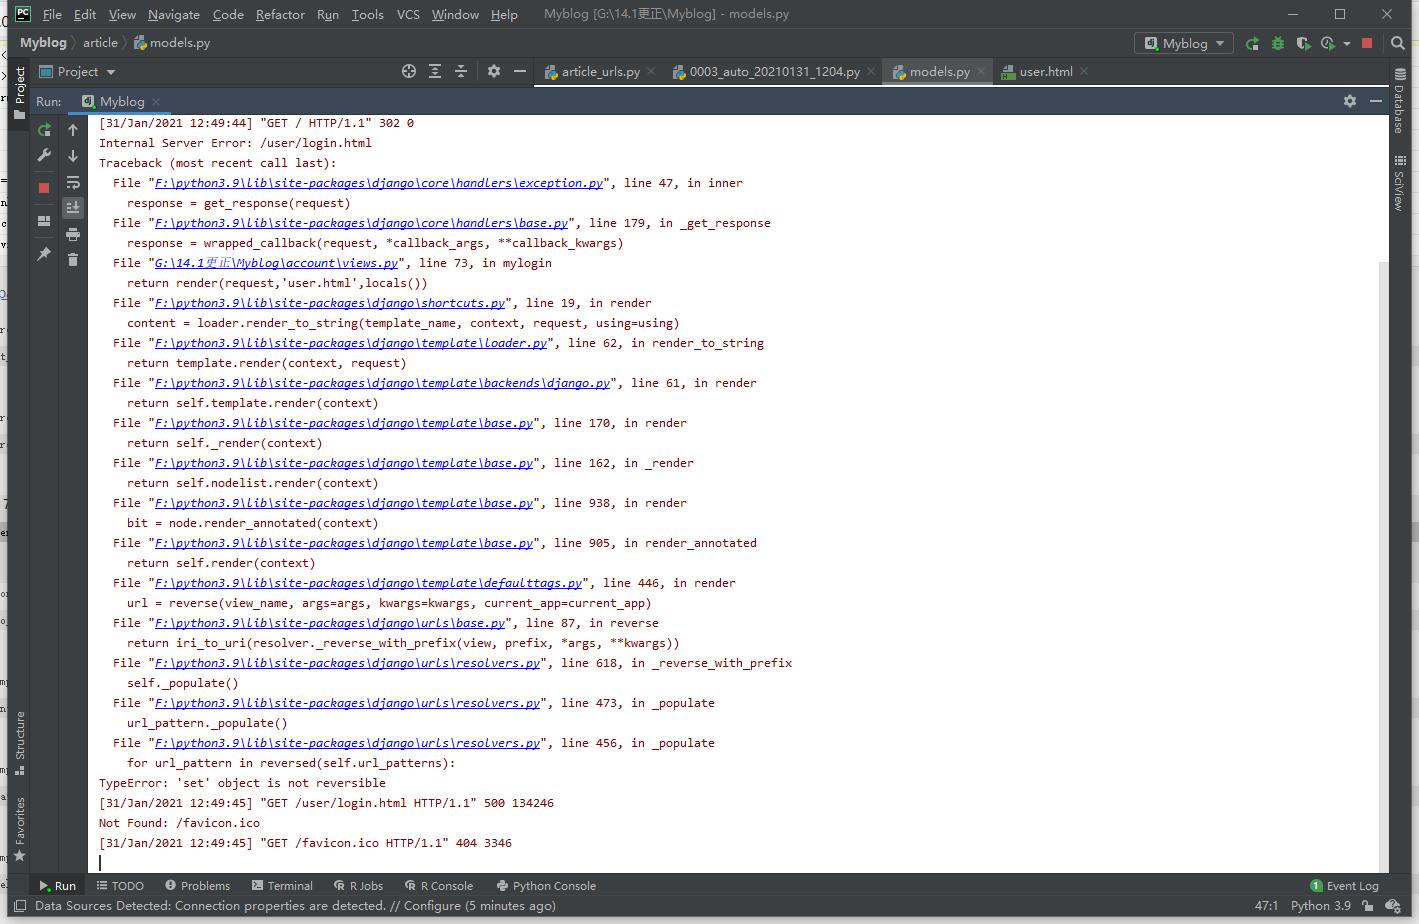Viewport: 1419px width, 924px height.
Task: Open account\views.py traceback link
Action: [x=276, y=263]
